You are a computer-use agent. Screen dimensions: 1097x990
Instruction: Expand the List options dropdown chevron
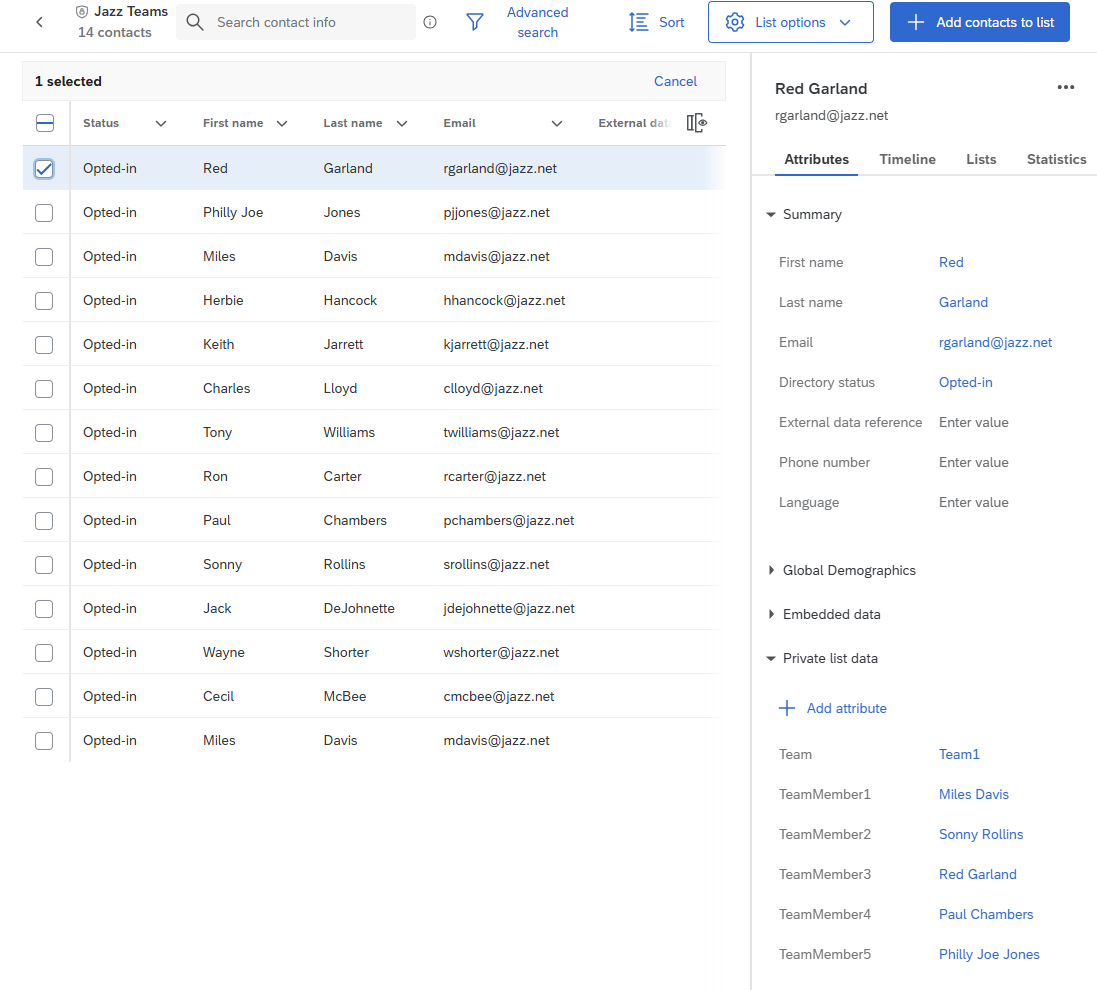[x=845, y=22]
